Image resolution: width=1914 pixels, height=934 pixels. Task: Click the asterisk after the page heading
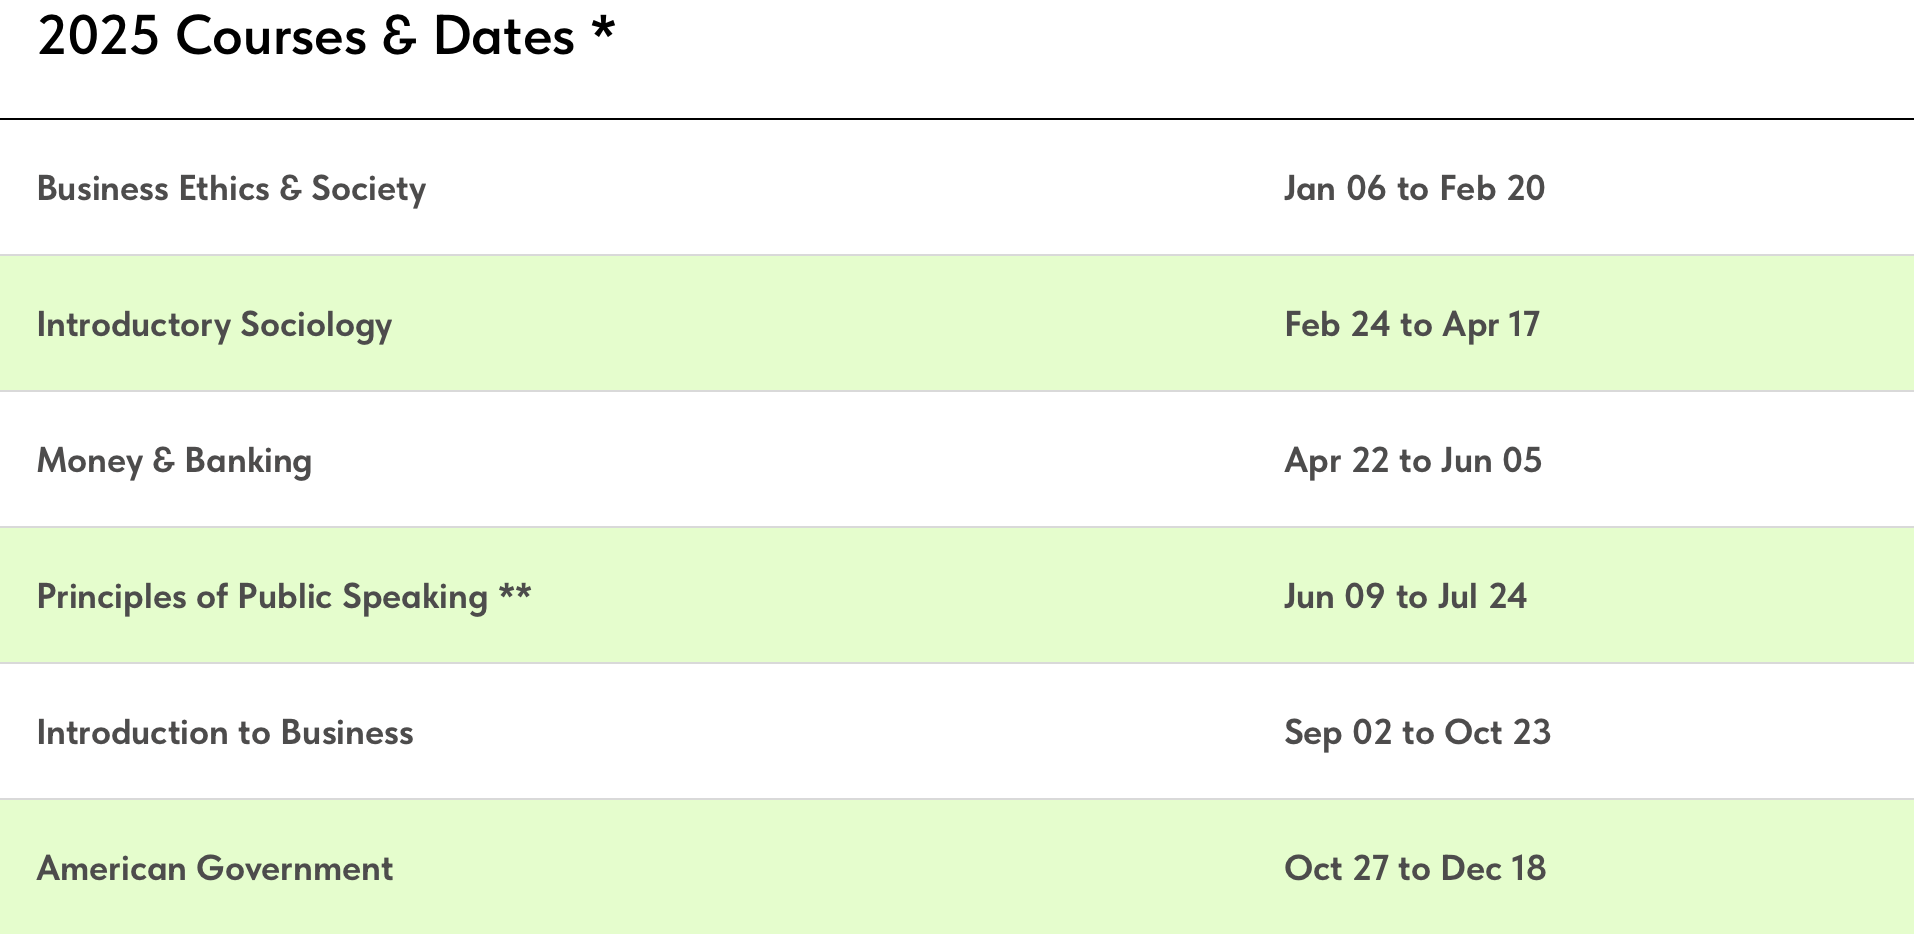click(x=603, y=30)
